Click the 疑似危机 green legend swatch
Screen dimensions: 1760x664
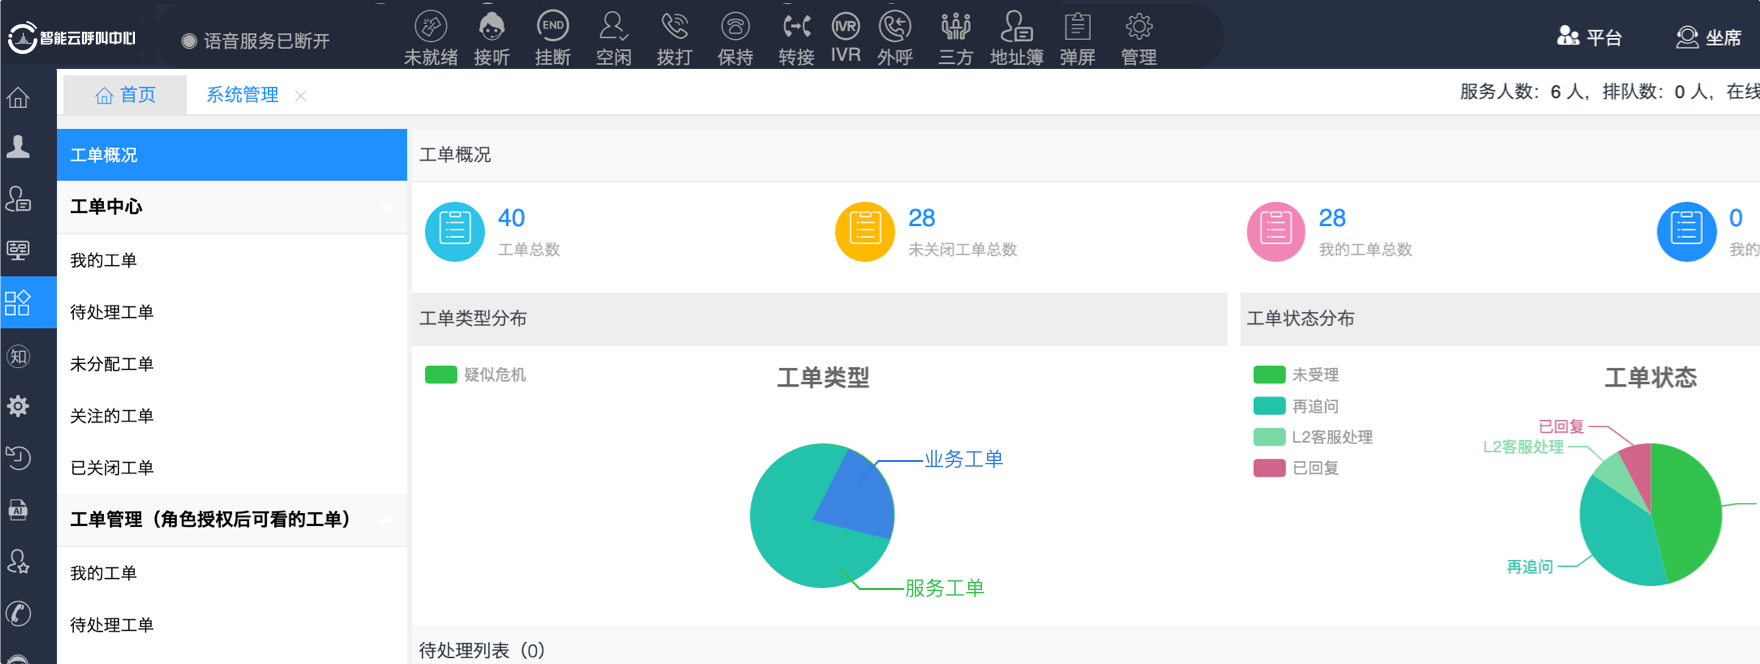click(441, 375)
